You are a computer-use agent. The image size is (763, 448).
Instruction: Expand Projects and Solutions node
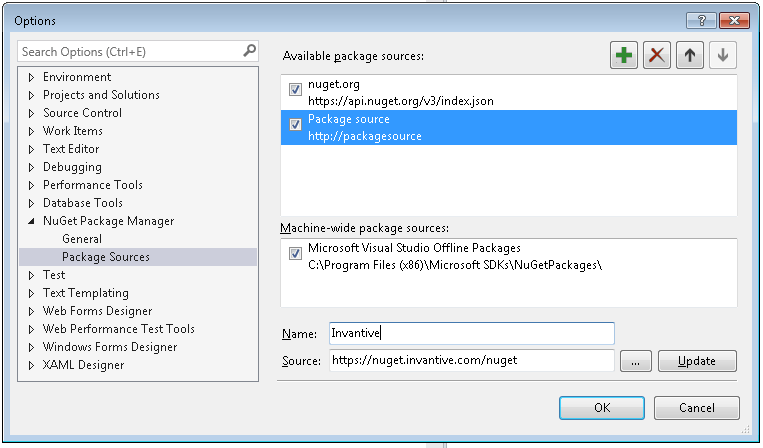click(31, 95)
